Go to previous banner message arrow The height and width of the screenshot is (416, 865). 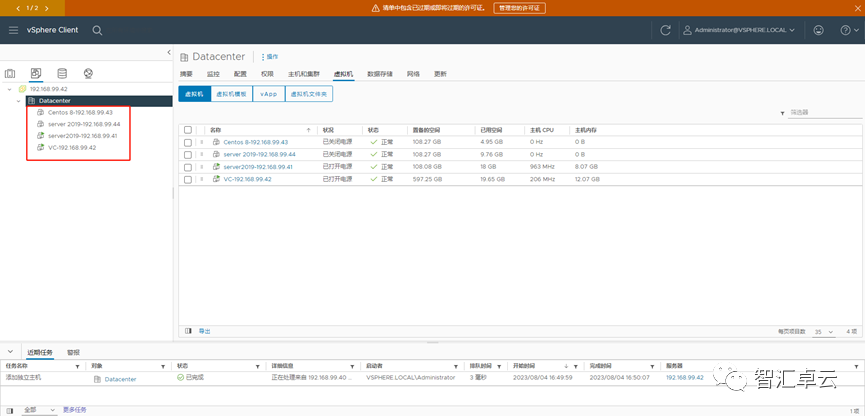click(18, 8)
